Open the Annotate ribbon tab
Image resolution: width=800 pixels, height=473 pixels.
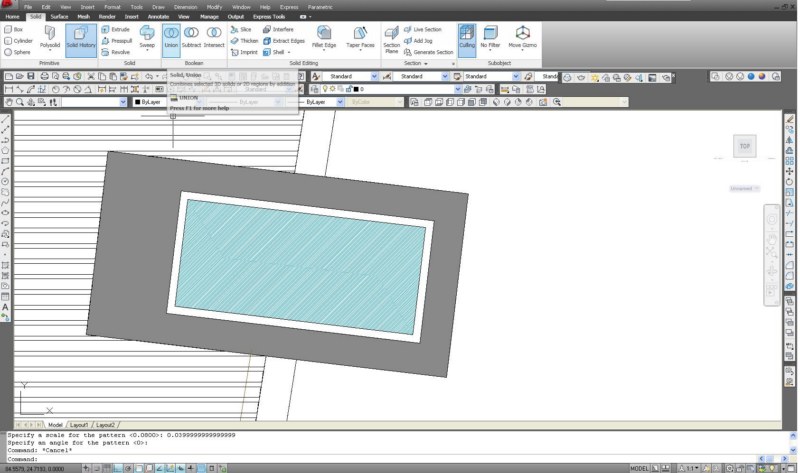pyautogui.click(x=158, y=17)
